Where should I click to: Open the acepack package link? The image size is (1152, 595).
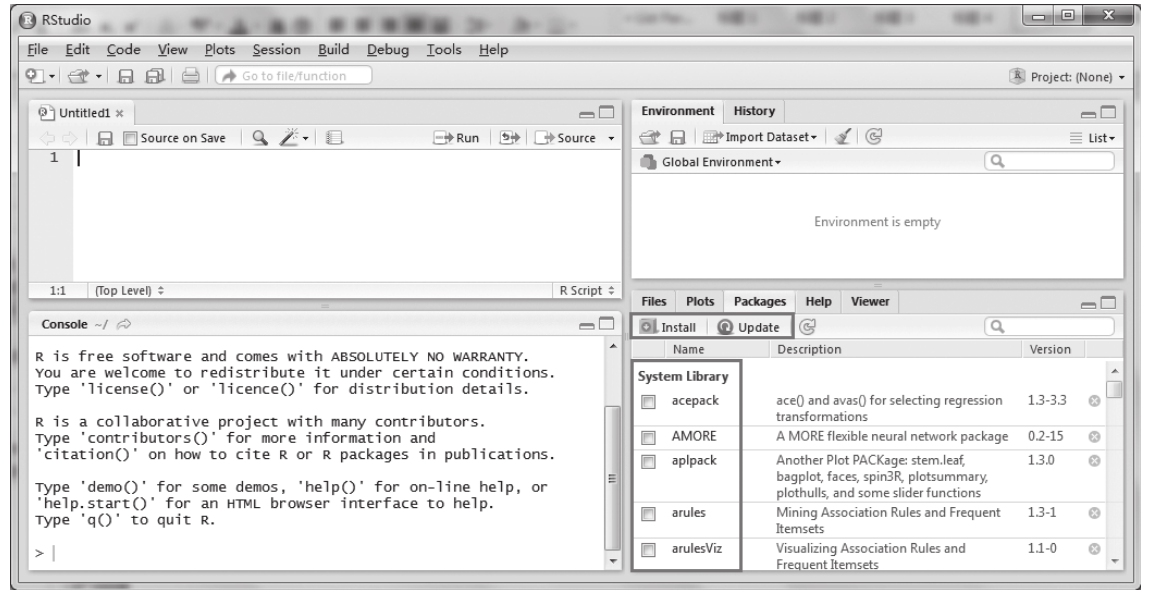[695, 400]
